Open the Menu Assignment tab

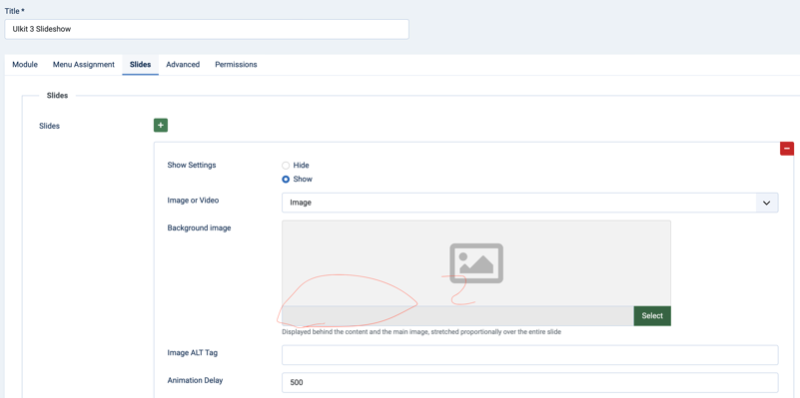point(84,65)
